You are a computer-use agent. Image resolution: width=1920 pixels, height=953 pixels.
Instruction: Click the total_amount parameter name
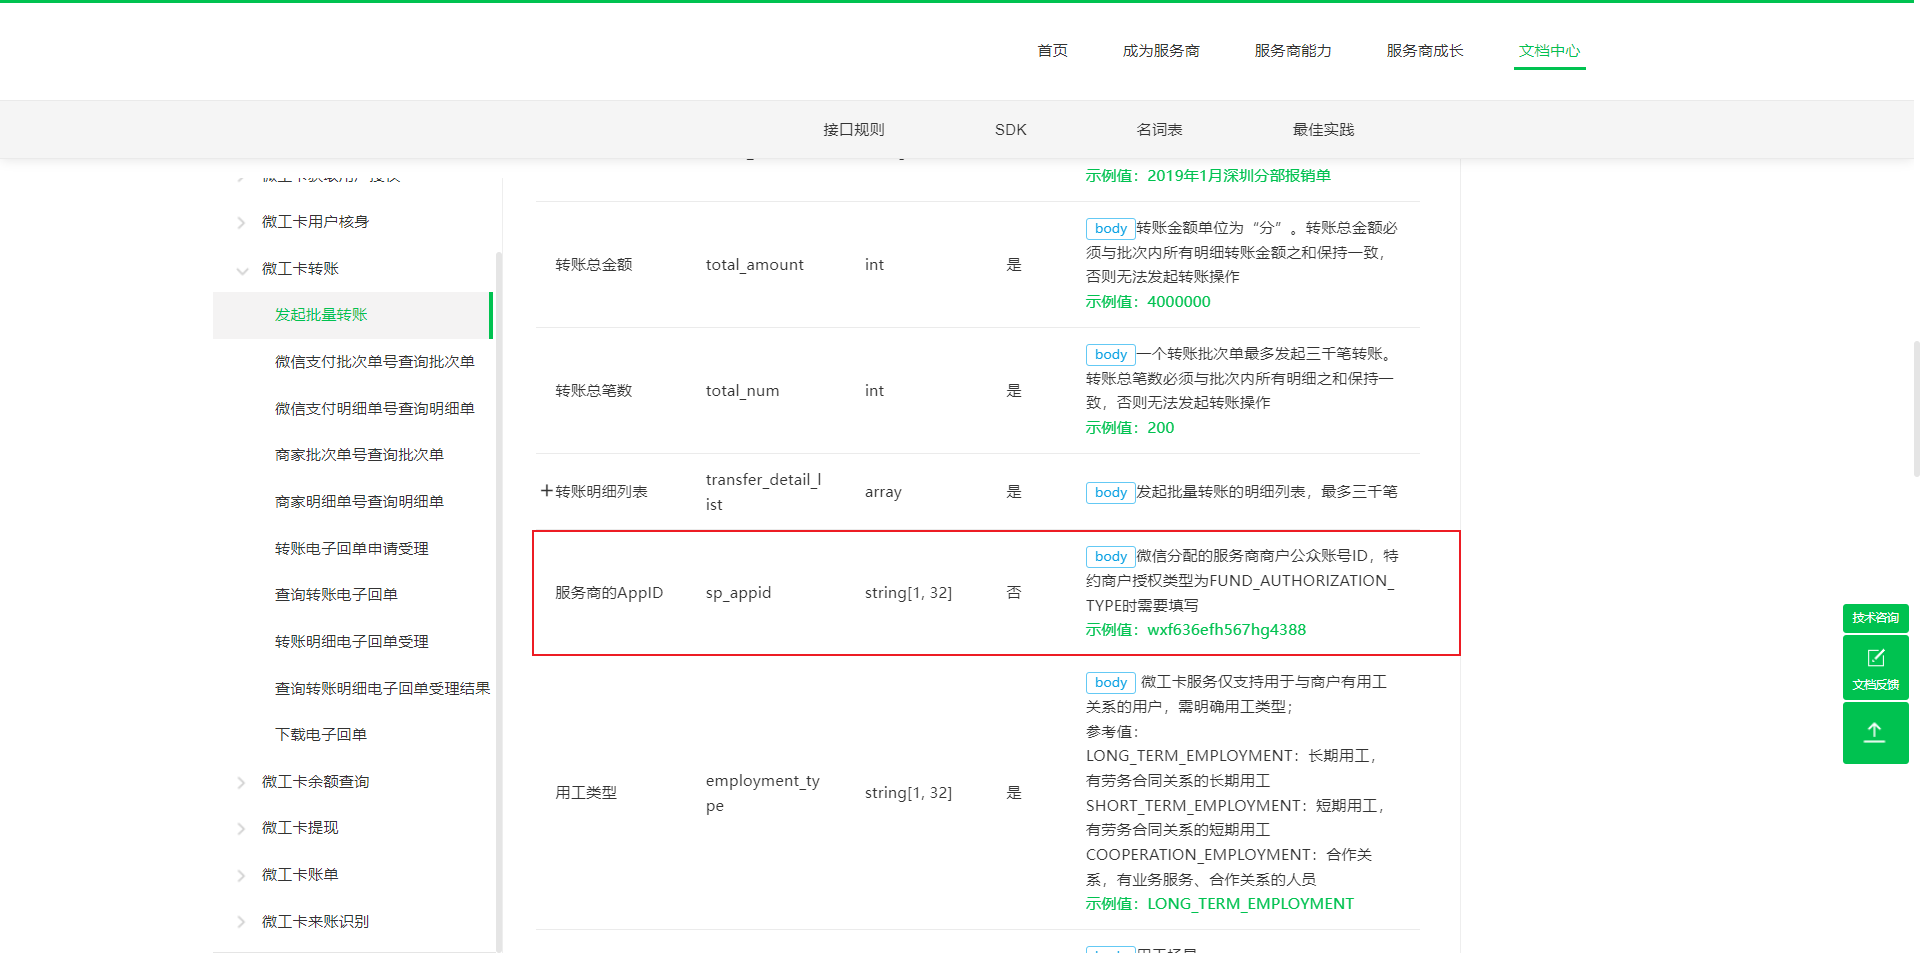coord(755,265)
